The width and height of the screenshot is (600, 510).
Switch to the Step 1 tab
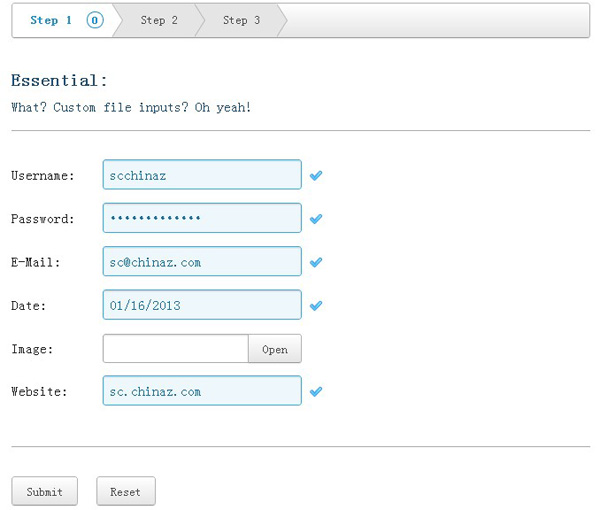[52, 20]
